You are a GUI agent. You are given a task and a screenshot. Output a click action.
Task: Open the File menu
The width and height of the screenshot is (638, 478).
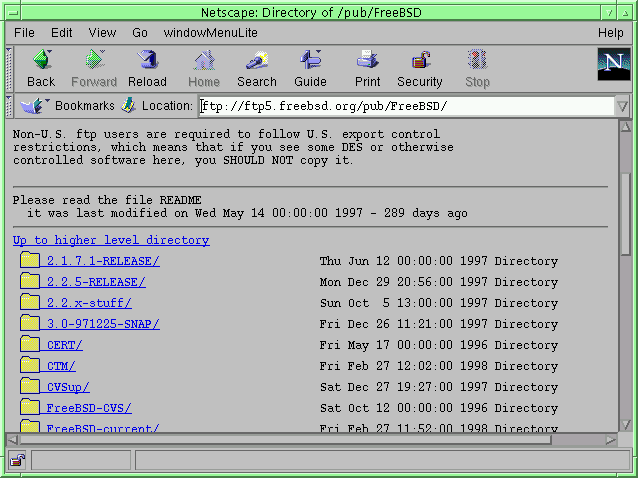pos(24,33)
